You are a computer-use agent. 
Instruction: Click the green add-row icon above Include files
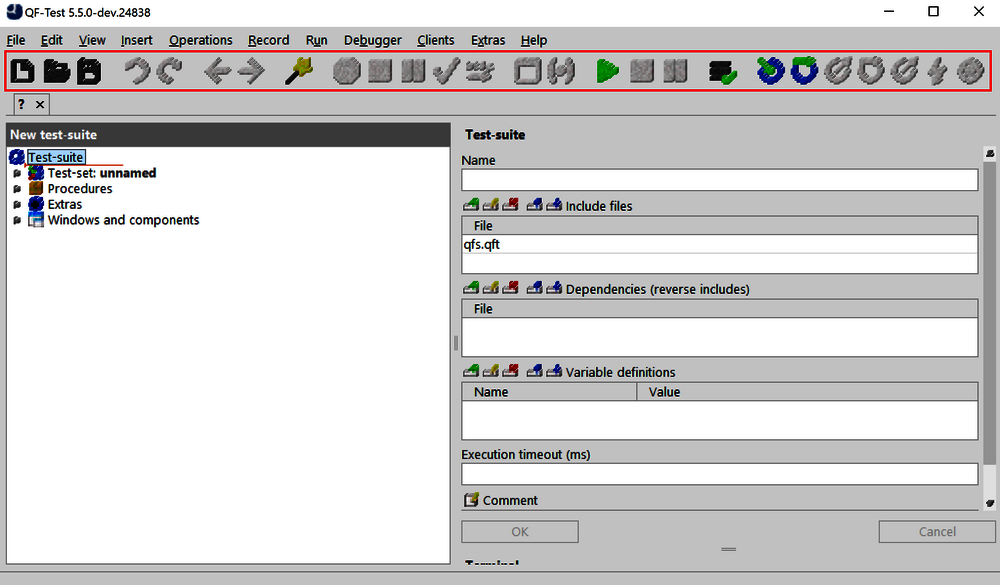click(x=471, y=206)
